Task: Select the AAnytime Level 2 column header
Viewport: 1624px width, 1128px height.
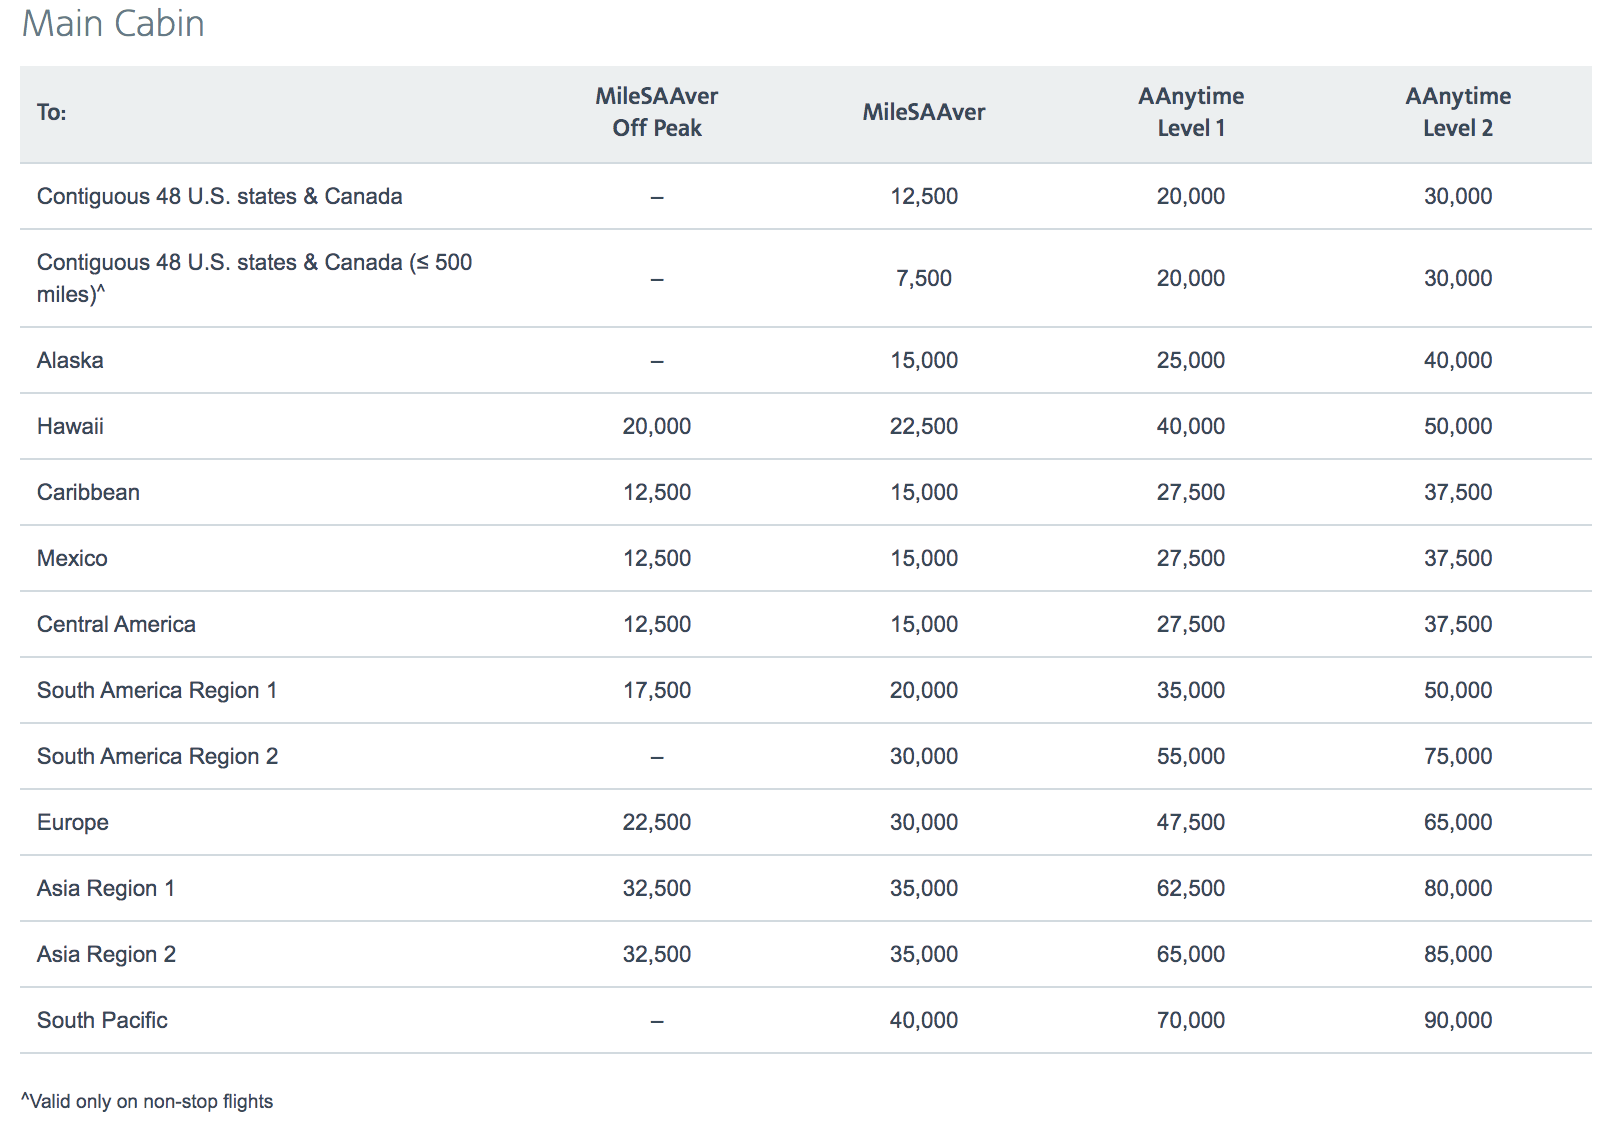Action: click(1458, 112)
